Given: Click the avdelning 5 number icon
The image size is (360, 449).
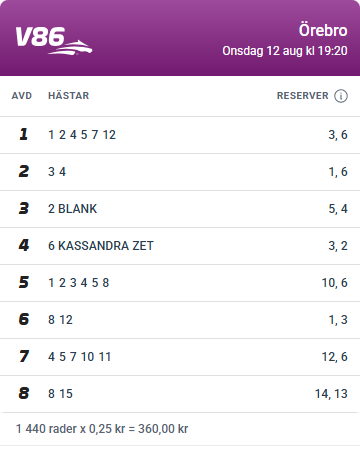Looking at the screenshot, I should pos(24,282).
